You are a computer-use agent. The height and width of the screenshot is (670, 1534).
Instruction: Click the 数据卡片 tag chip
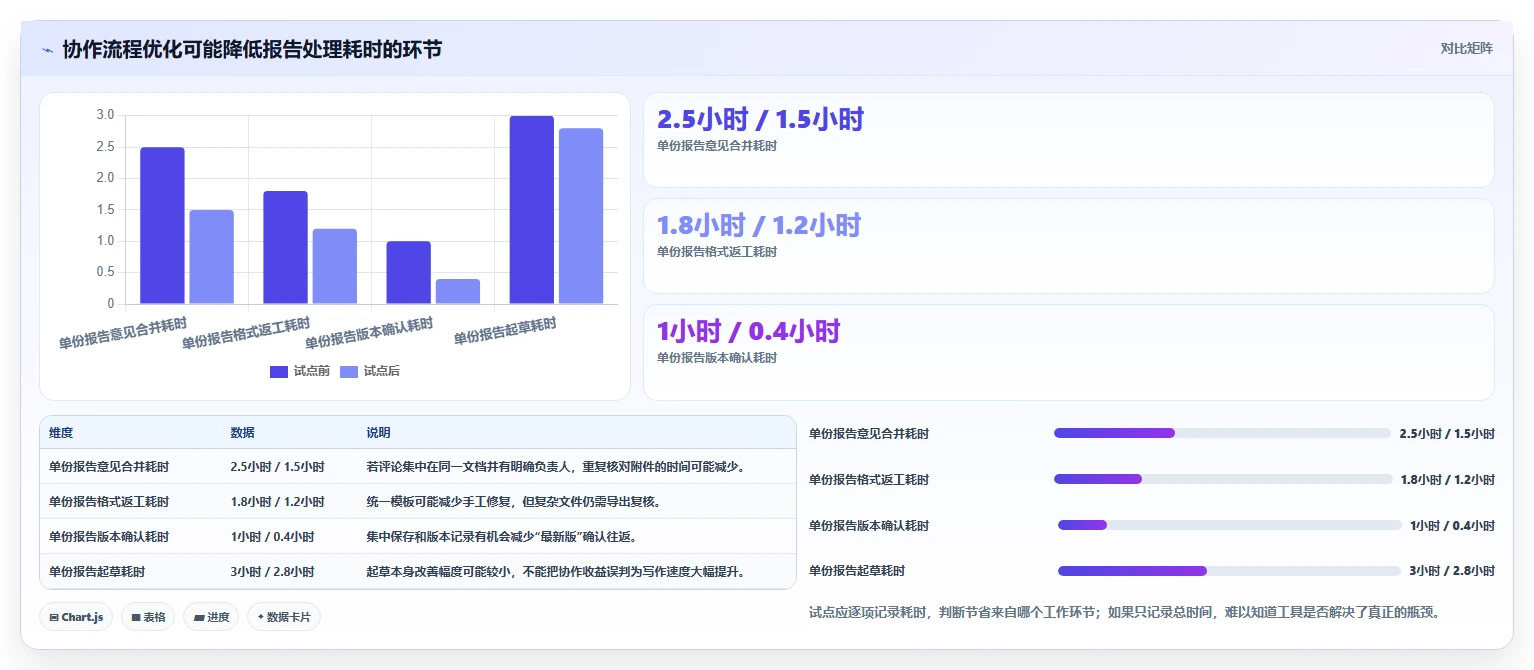[x=284, y=617]
